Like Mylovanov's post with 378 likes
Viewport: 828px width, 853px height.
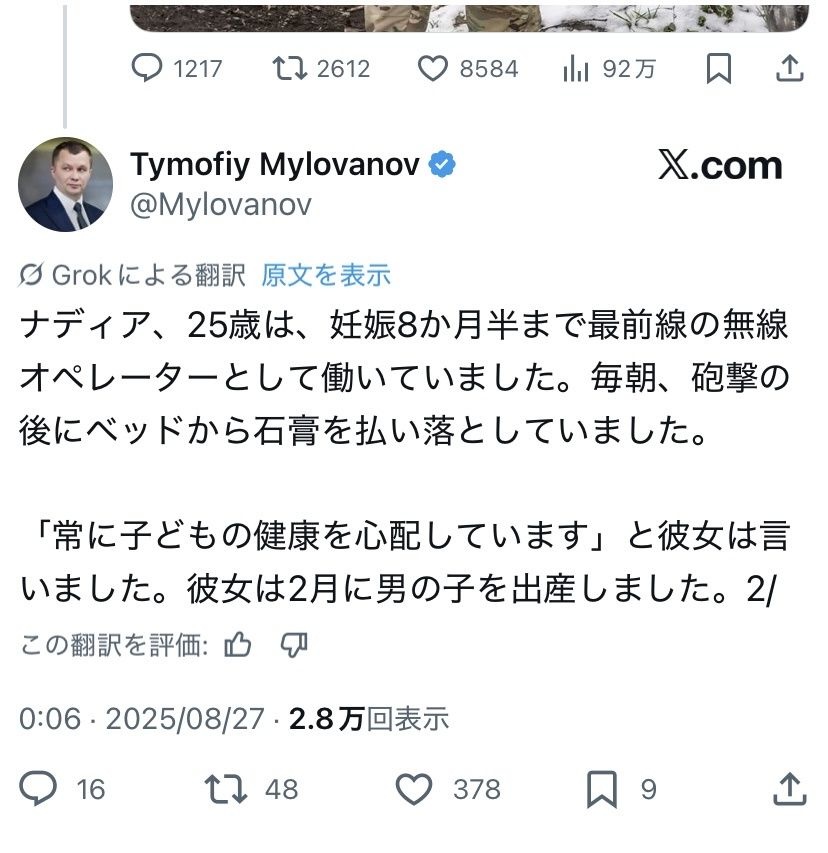click(413, 789)
